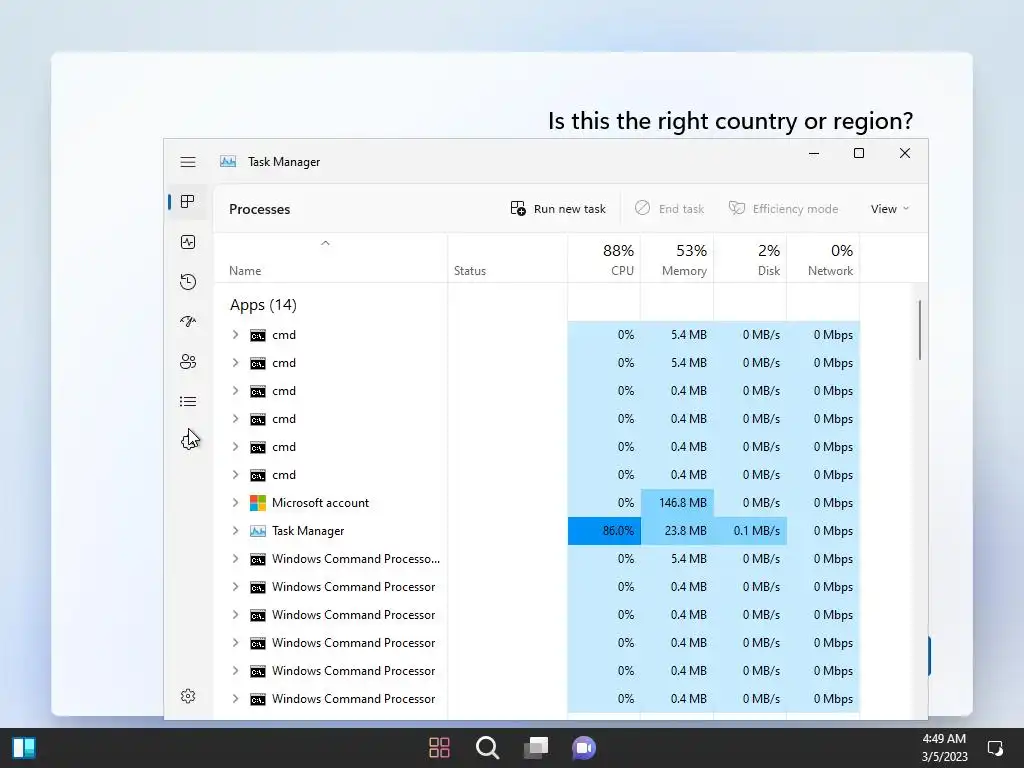Expand the last Windows Command Processor row
Screen dimensions: 1024x768
coord(235,699)
